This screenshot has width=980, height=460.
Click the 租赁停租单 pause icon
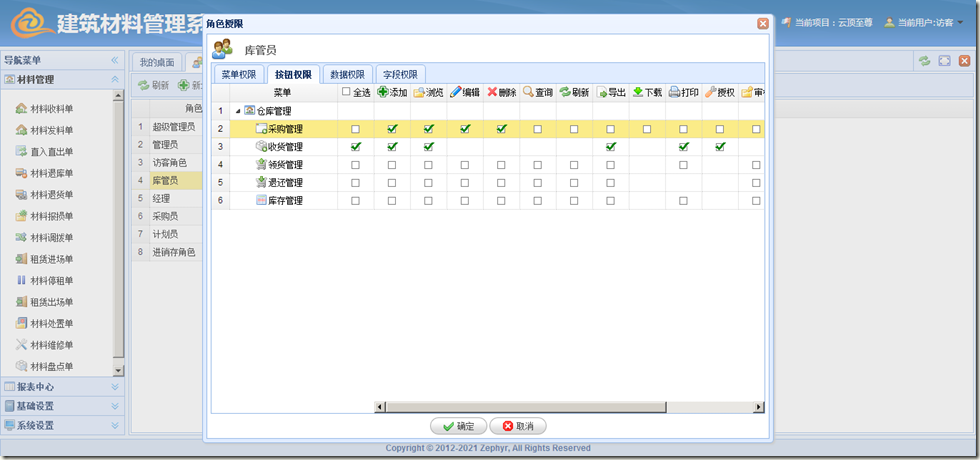pos(21,280)
